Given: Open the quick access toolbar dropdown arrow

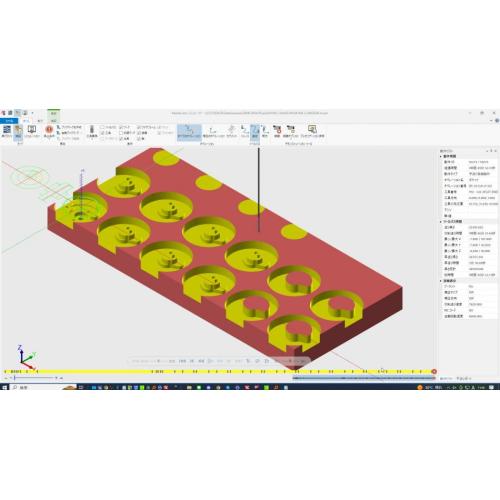Looking at the screenshot, I should 32,113.
